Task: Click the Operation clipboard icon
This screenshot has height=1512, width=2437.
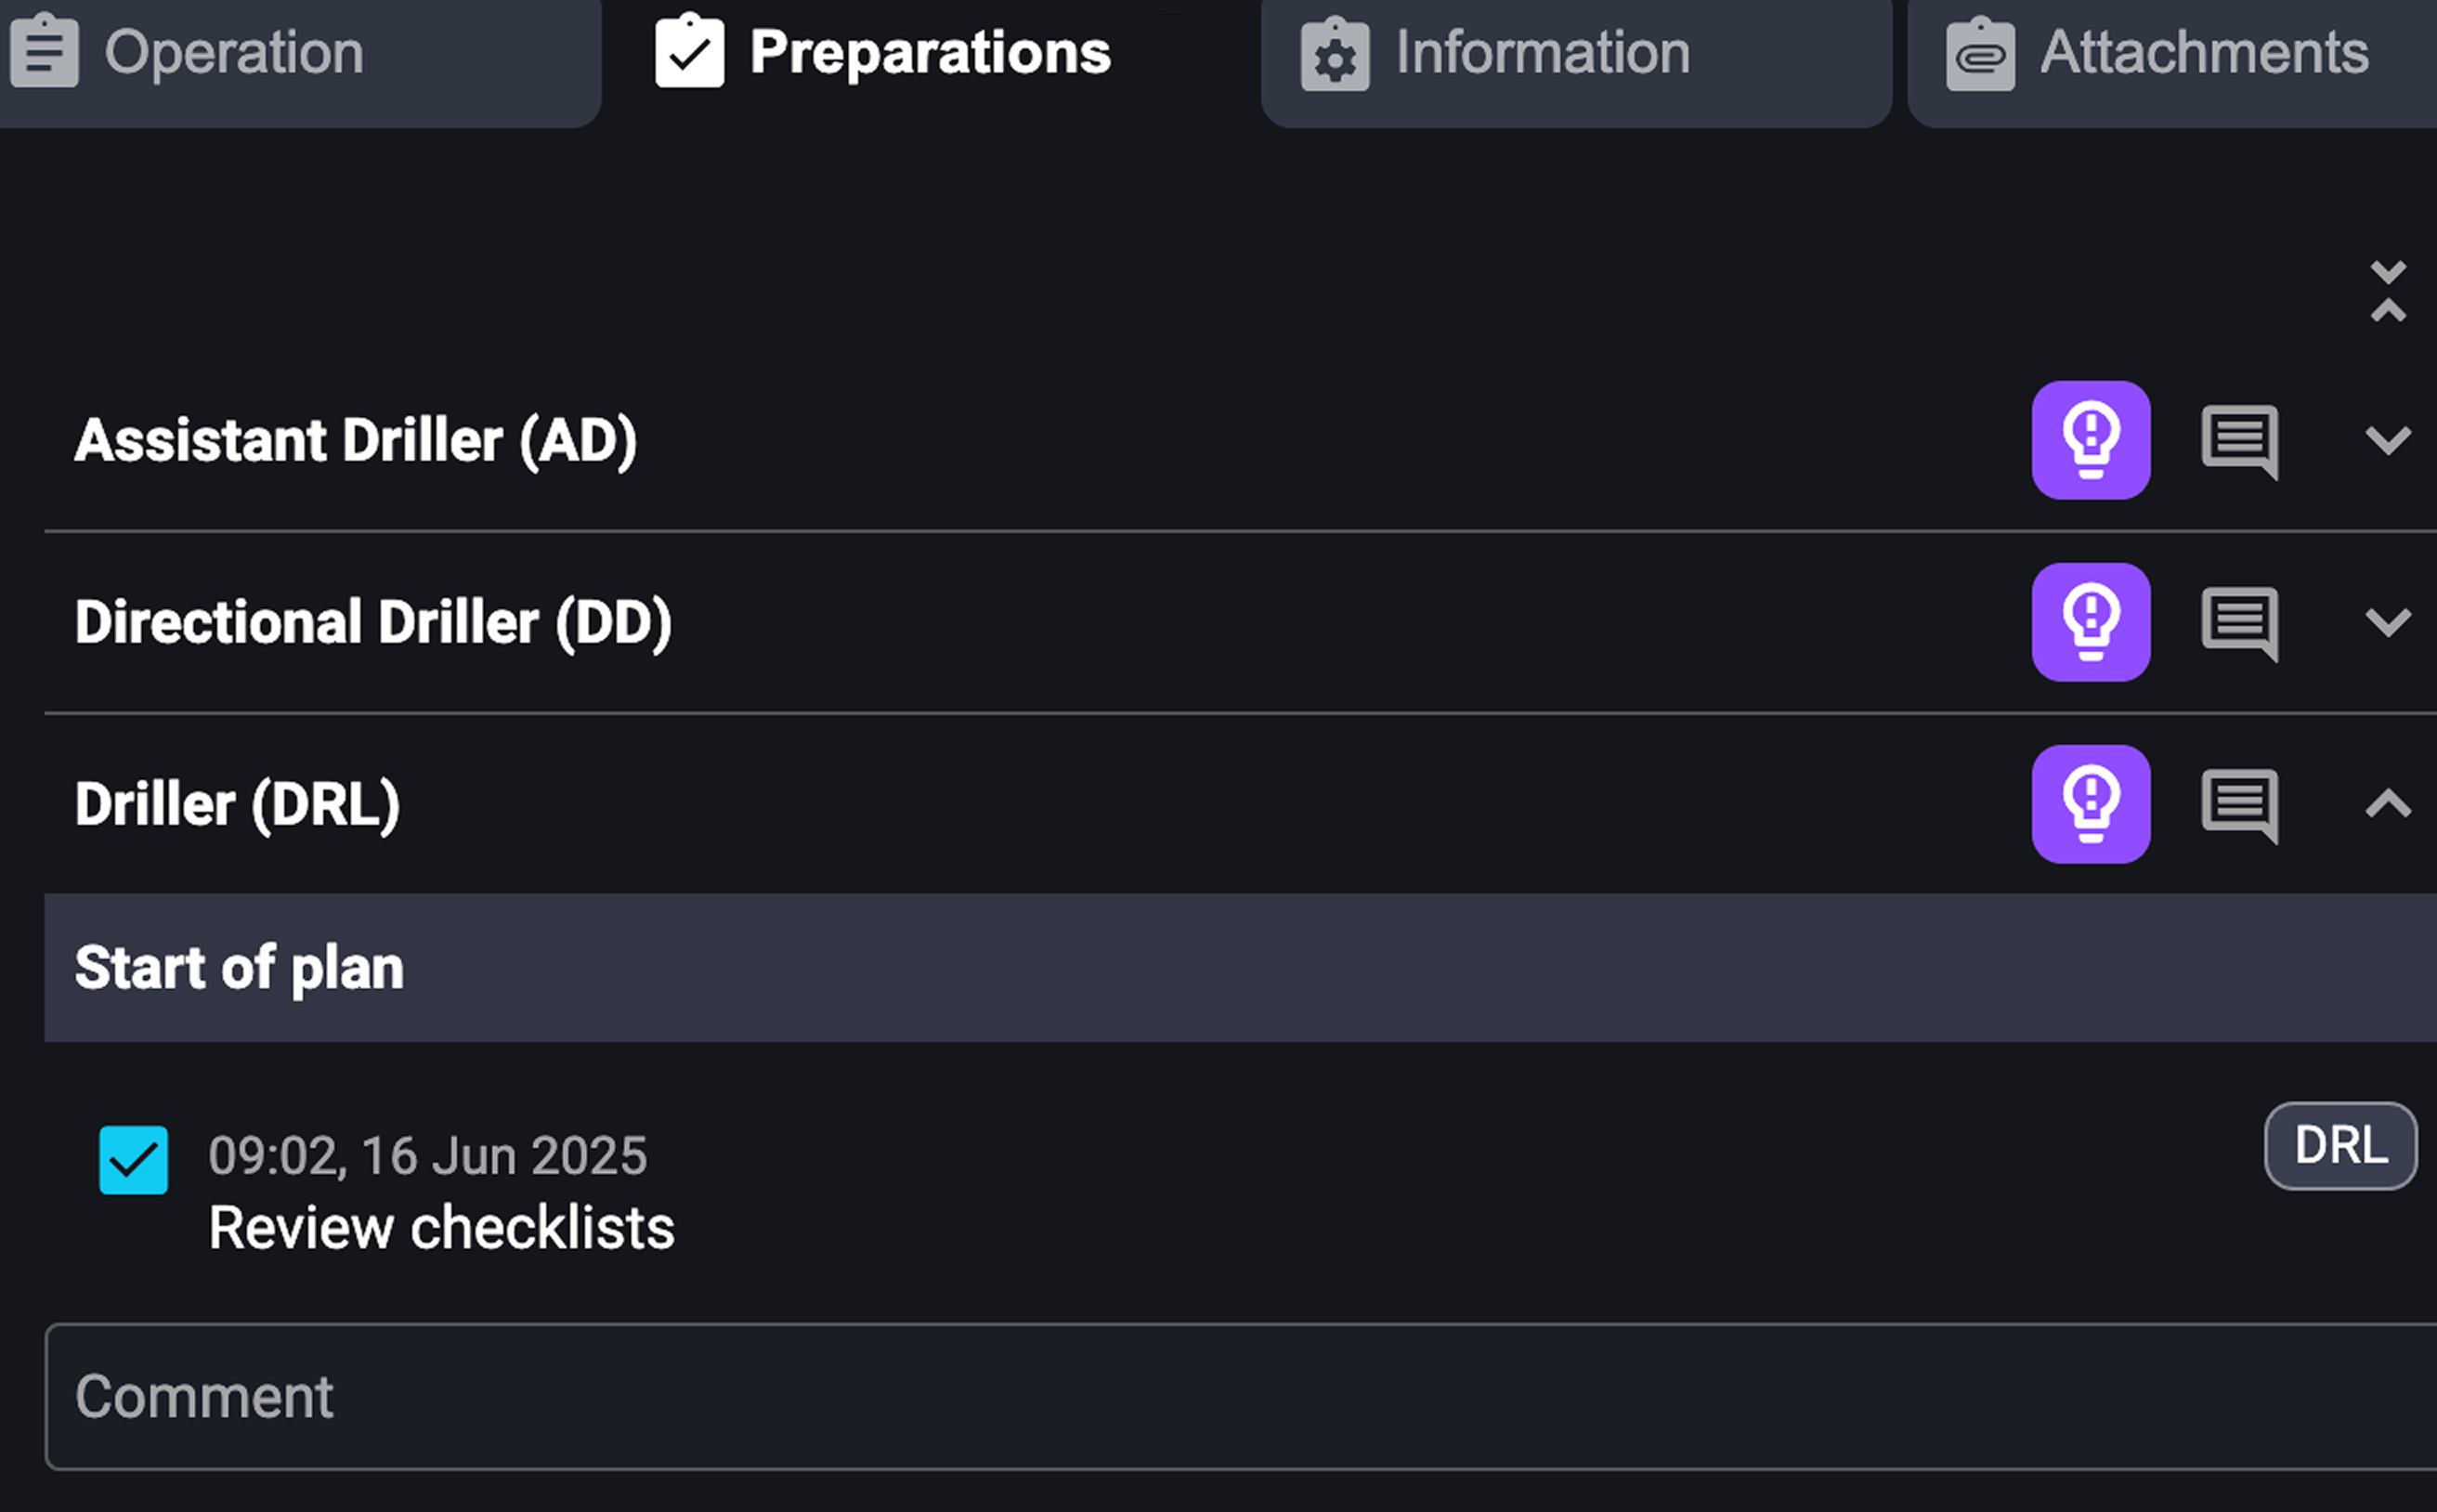Action: pyautogui.click(x=44, y=50)
